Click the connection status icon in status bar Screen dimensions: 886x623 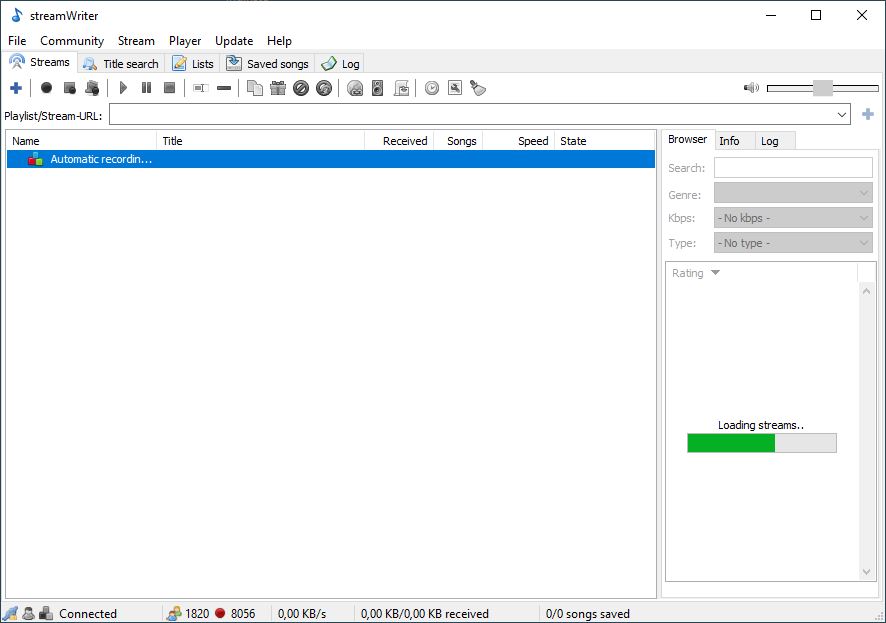coord(10,613)
